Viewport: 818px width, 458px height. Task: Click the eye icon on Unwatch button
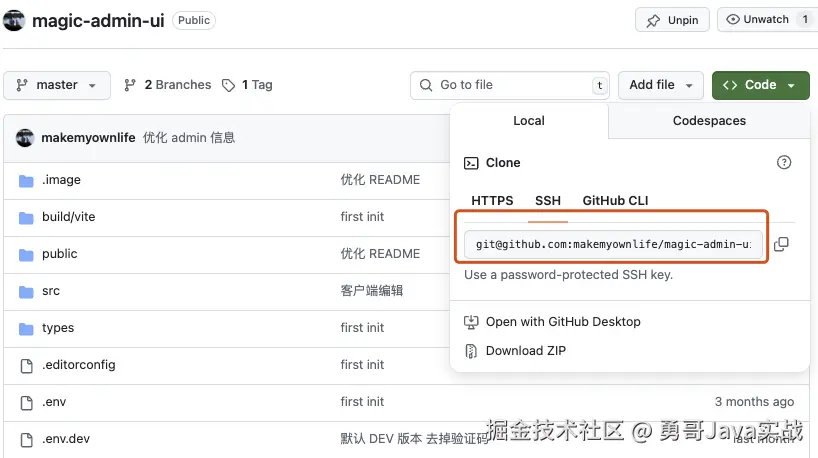pos(732,20)
